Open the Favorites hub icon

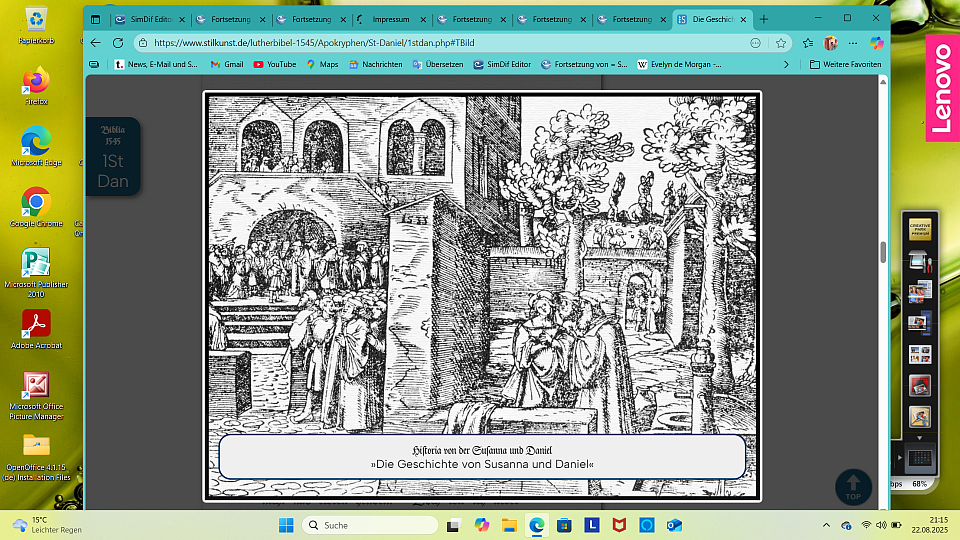(808, 43)
